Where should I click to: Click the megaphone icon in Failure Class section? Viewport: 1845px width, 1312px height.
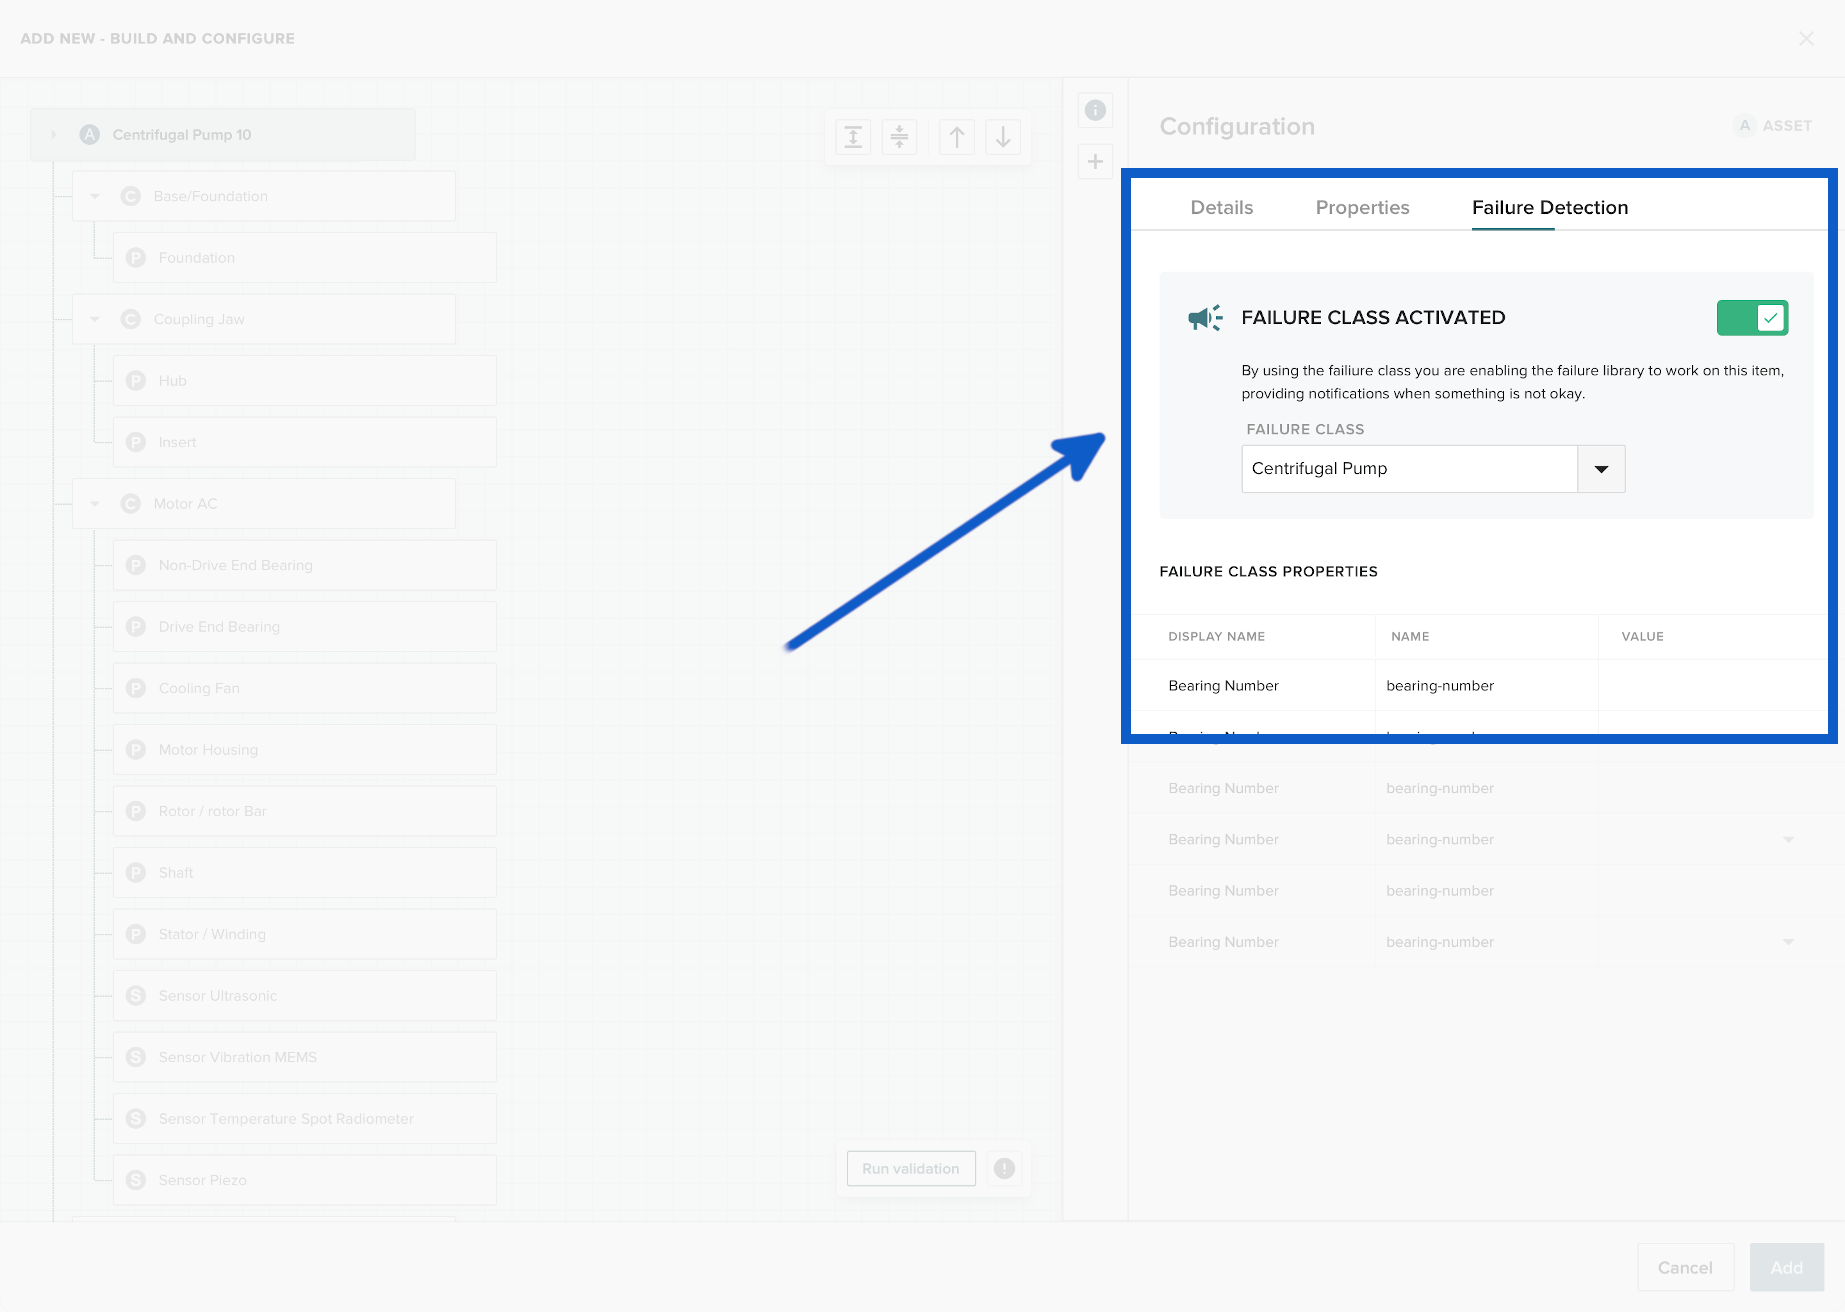click(1203, 317)
